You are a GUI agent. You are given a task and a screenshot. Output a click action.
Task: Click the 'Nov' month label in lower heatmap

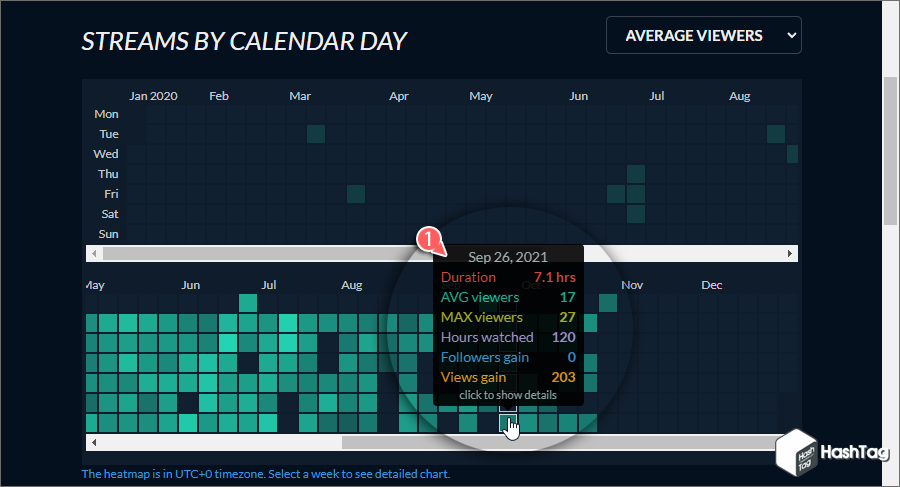pos(632,285)
